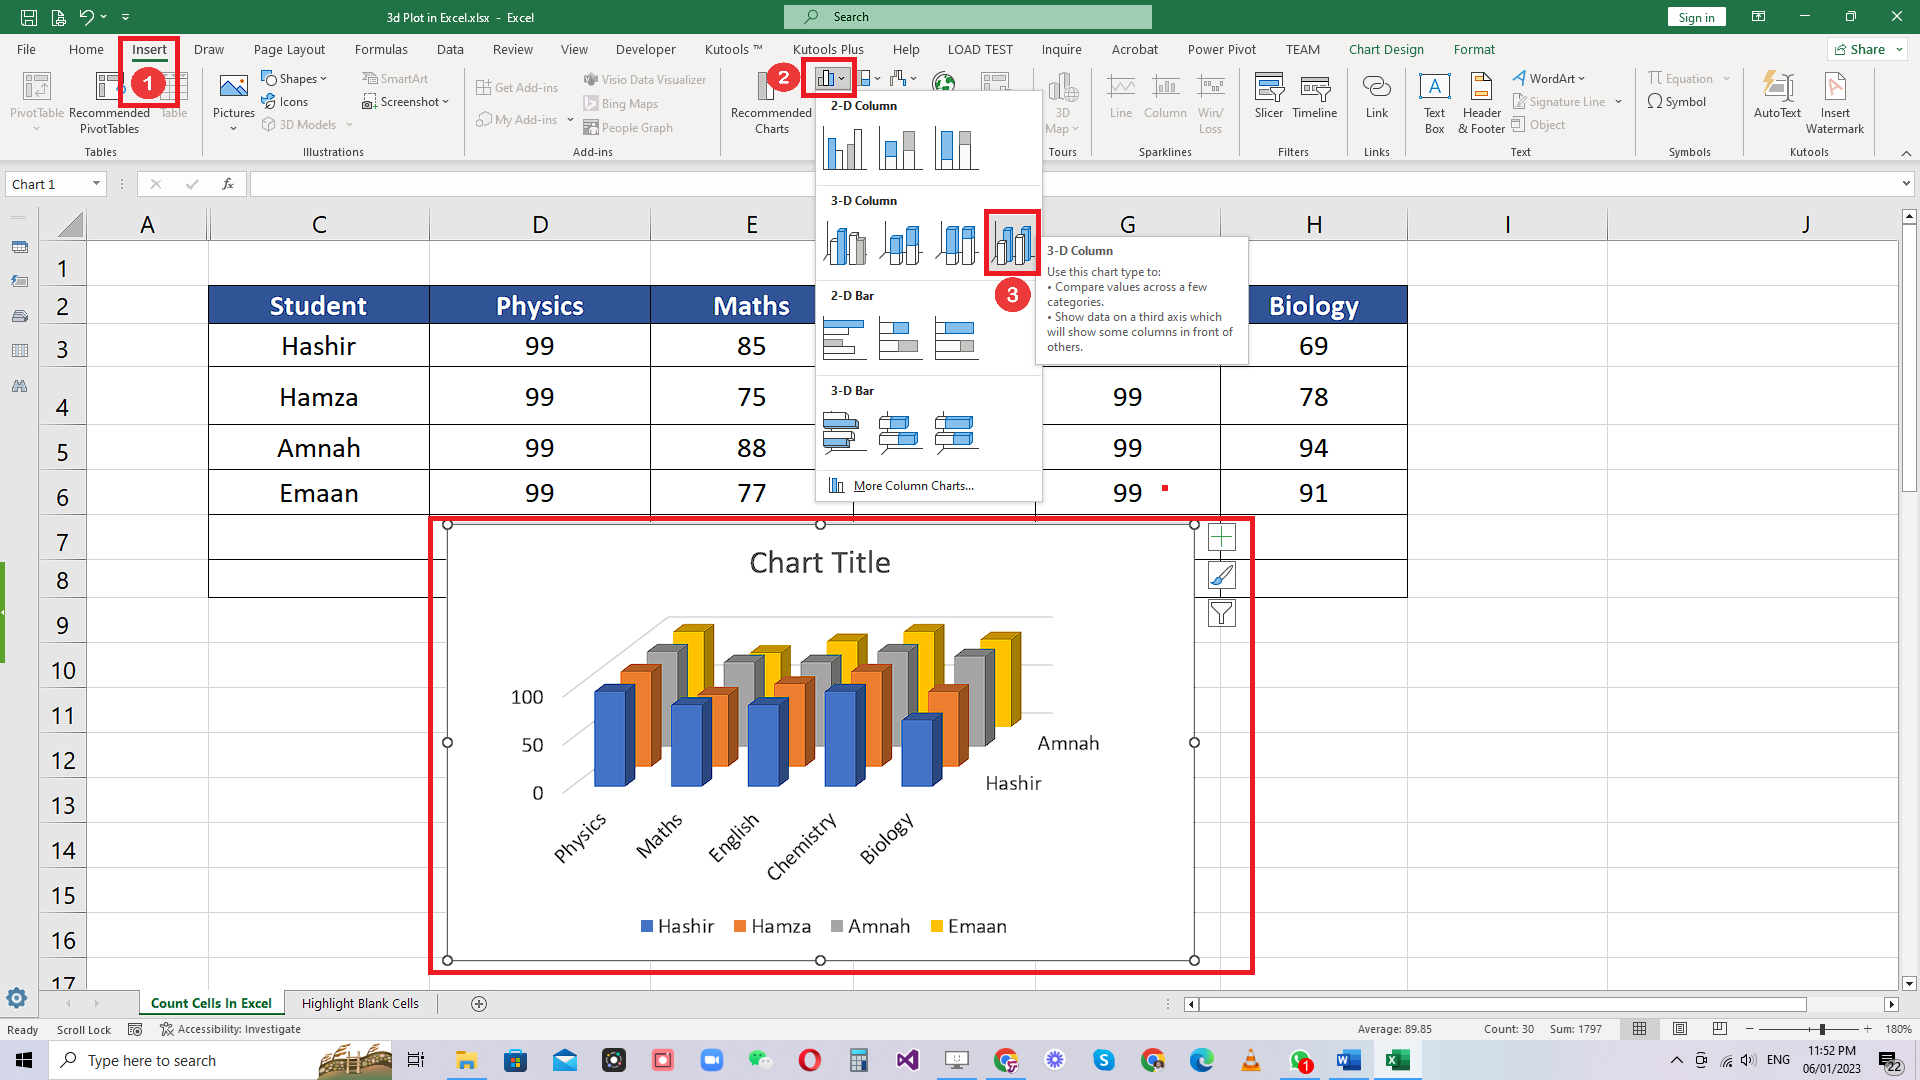1920x1080 pixels.
Task: Switch to the Format ribbon tab
Action: point(1473,49)
